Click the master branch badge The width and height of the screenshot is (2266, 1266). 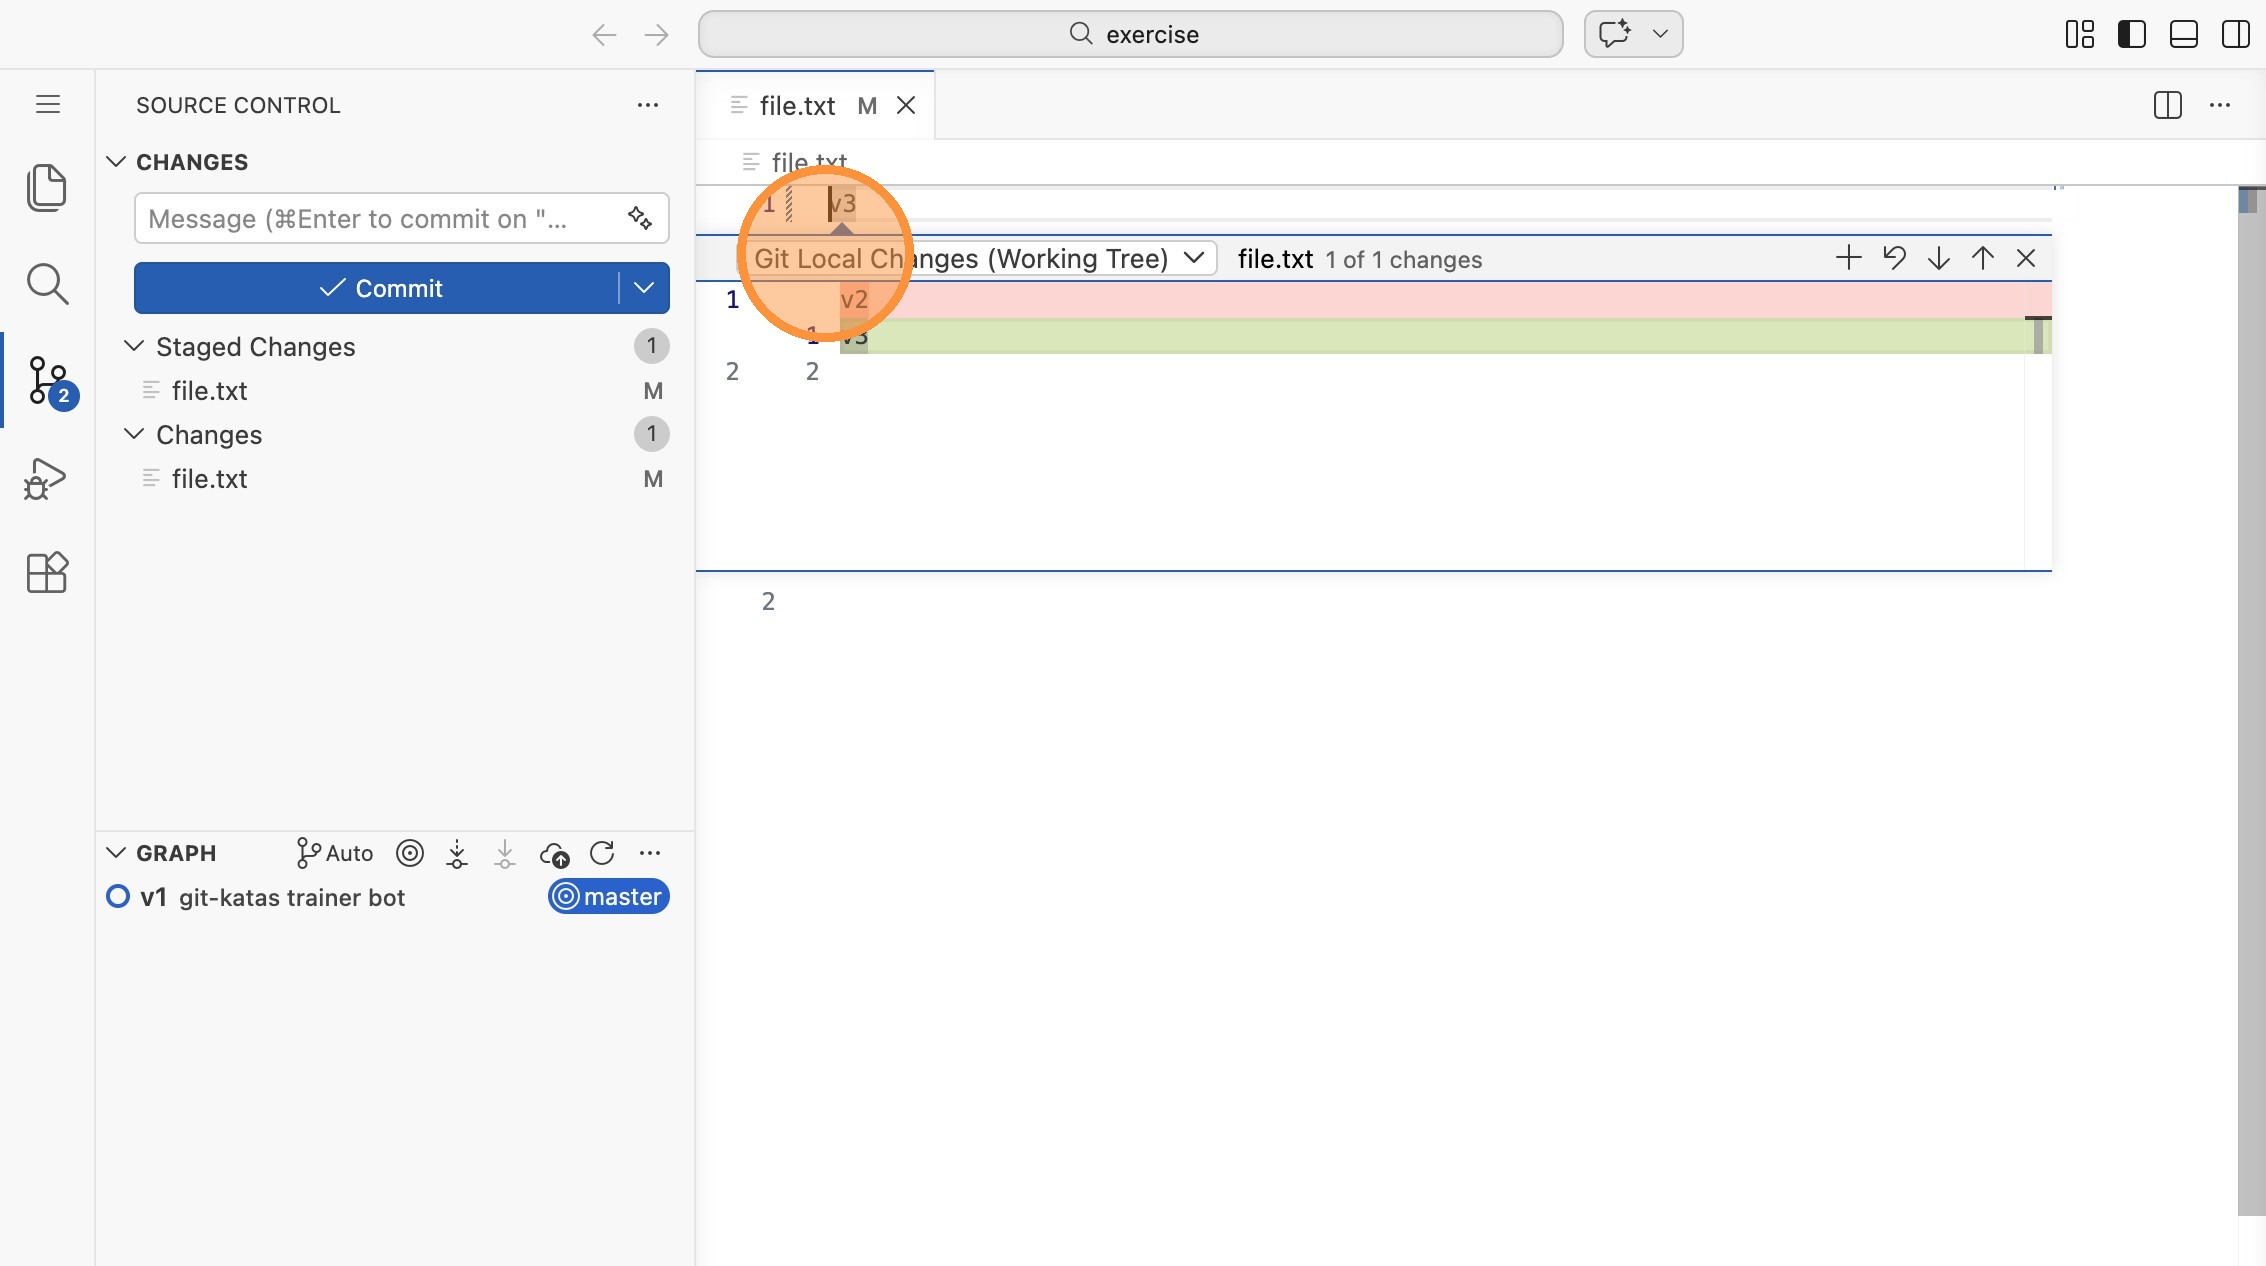[608, 896]
